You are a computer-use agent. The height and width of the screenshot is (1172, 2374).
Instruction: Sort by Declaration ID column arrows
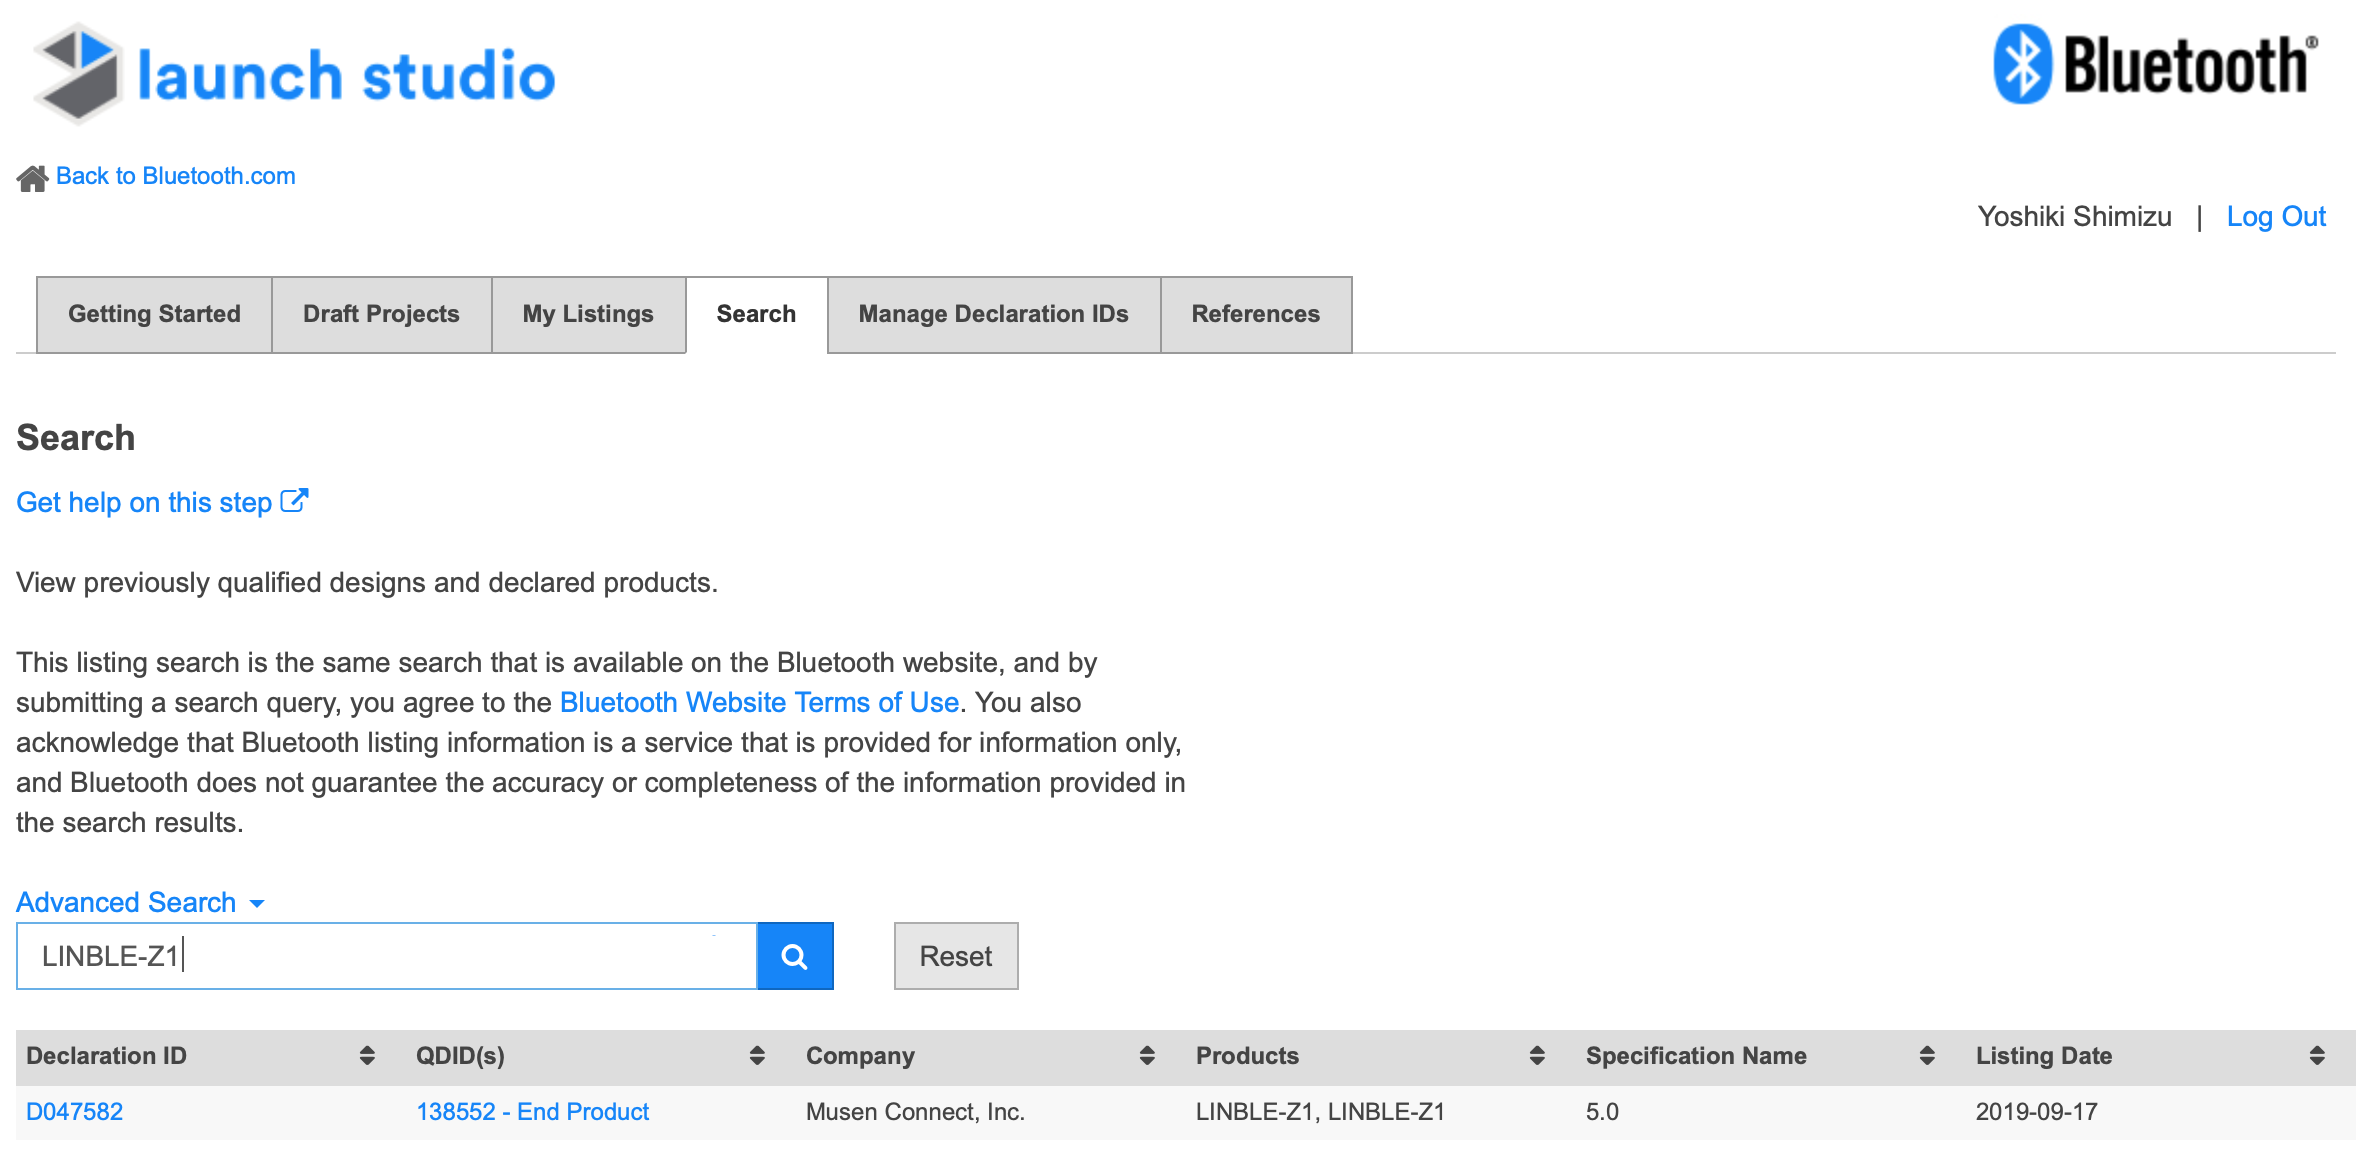(x=367, y=1056)
